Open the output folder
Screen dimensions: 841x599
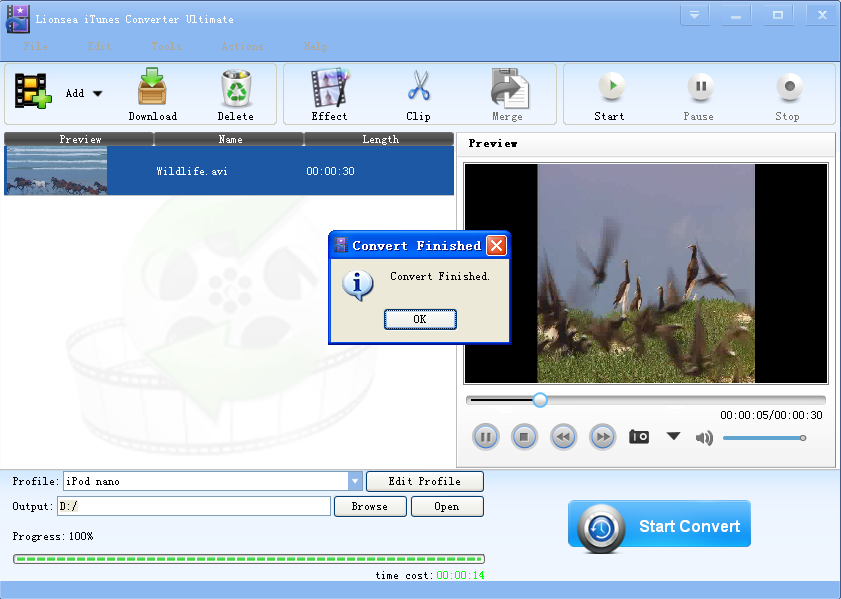point(447,506)
